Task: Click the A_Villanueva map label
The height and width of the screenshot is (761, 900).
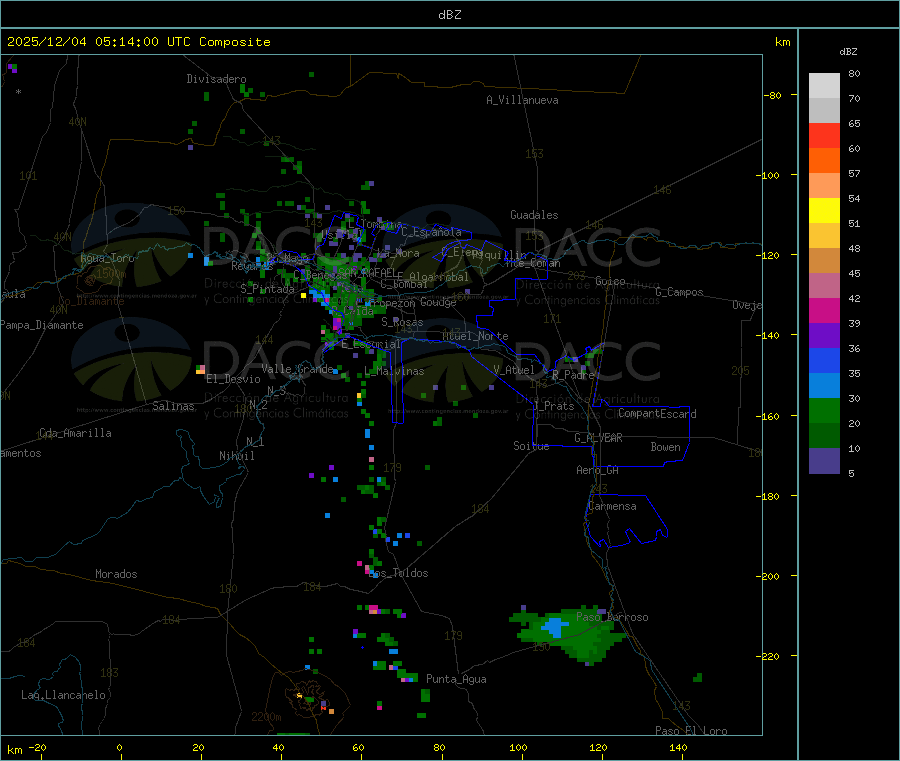Action: point(522,100)
